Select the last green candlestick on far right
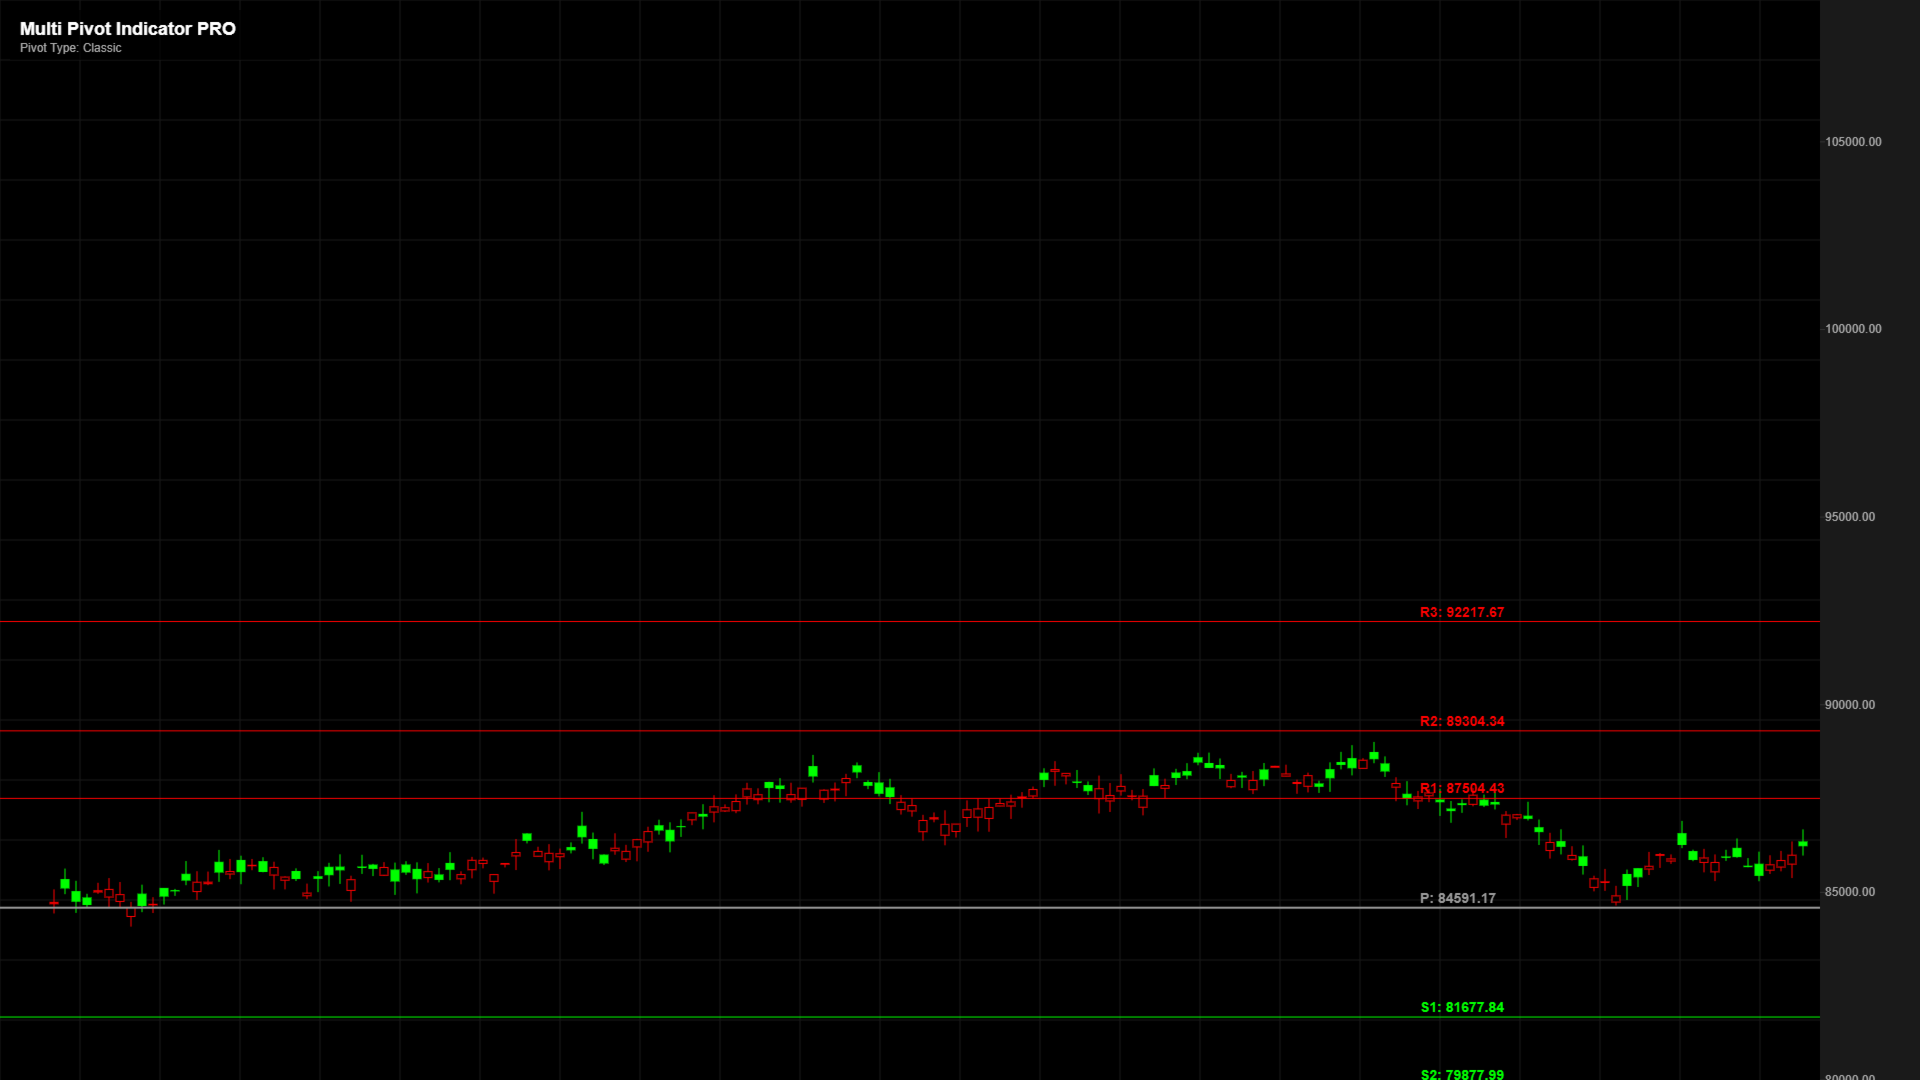The image size is (1920, 1080). (1803, 844)
